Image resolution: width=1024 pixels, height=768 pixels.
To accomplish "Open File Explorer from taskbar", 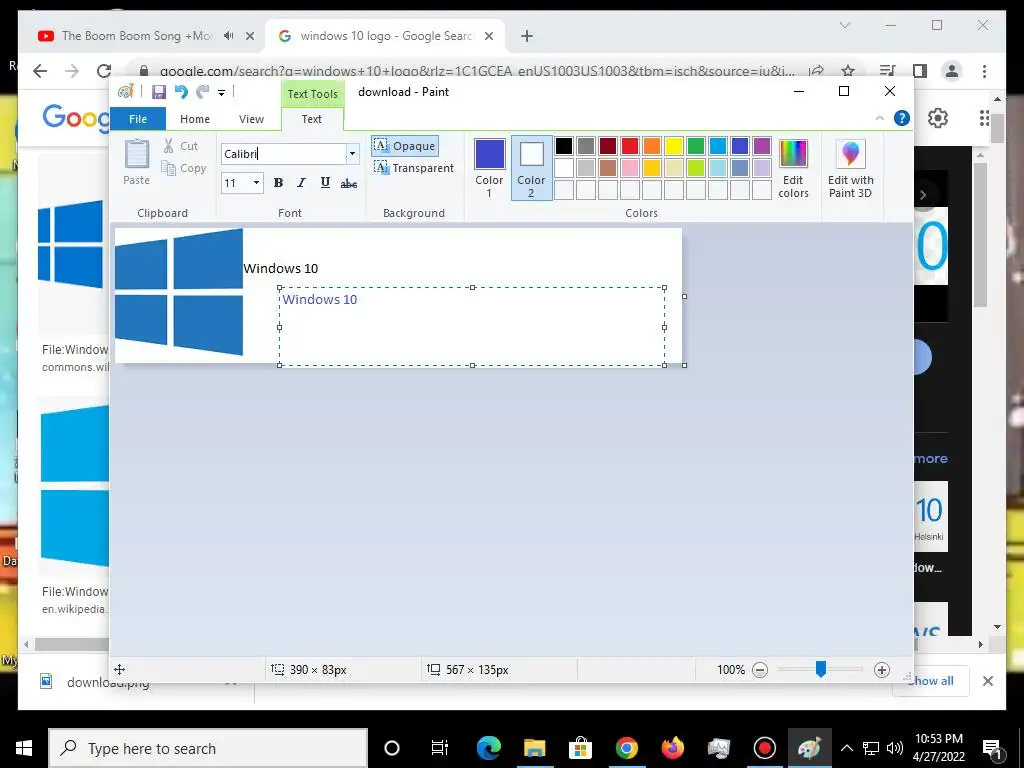I will [x=534, y=748].
